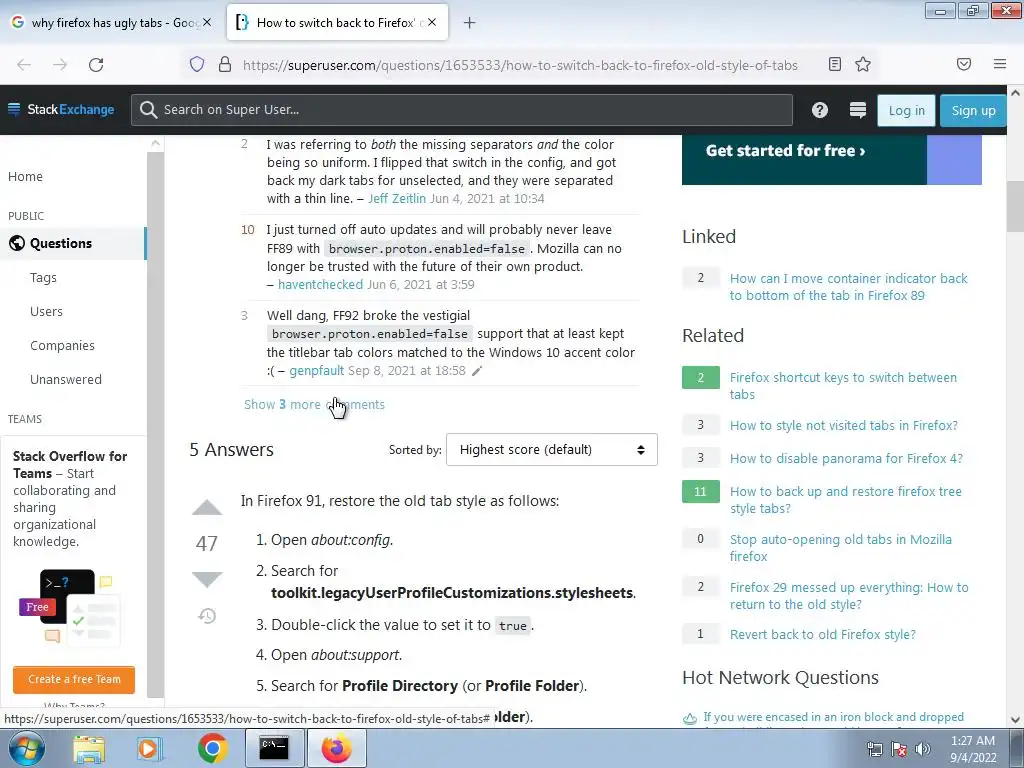Click the Sign up button
Image resolution: width=1024 pixels, height=768 pixels.
pyautogui.click(x=973, y=110)
